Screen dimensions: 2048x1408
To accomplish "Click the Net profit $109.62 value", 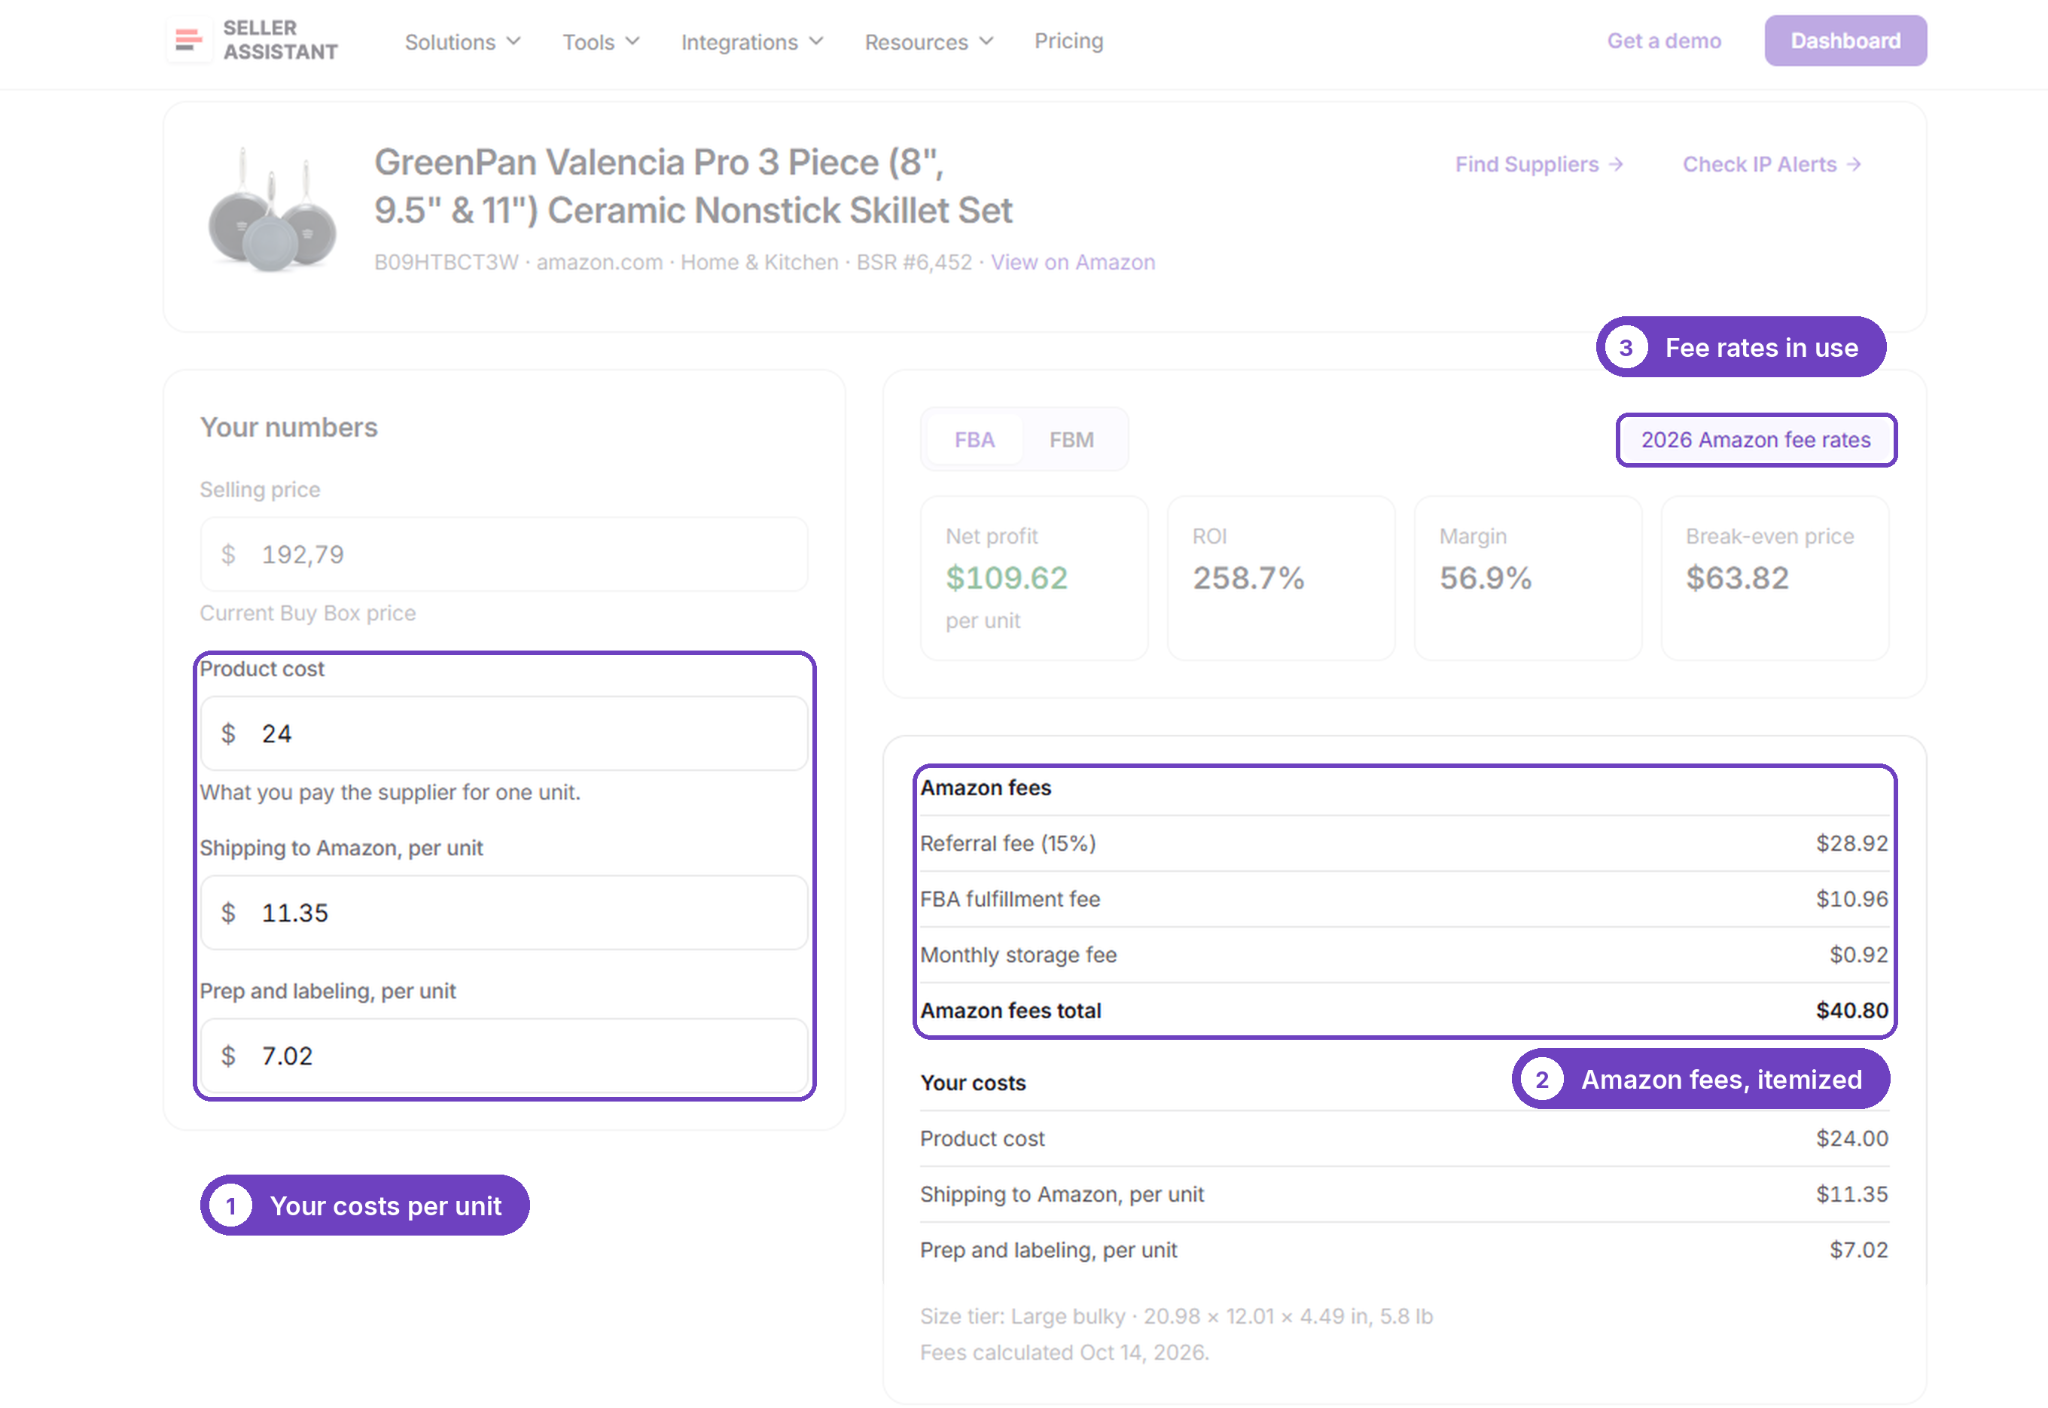I will 1007,578.
